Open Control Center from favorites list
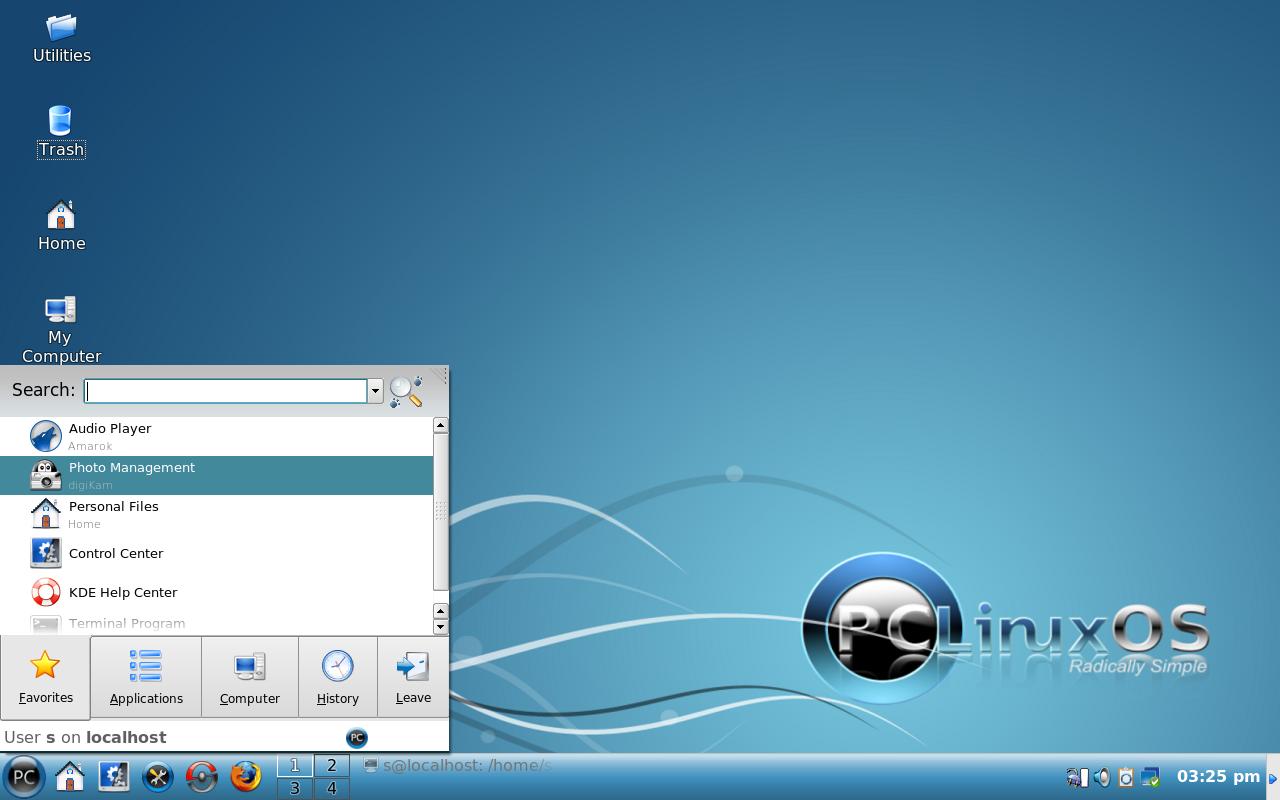This screenshot has height=800, width=1280. pyautogui.click(x=217, y=553)
